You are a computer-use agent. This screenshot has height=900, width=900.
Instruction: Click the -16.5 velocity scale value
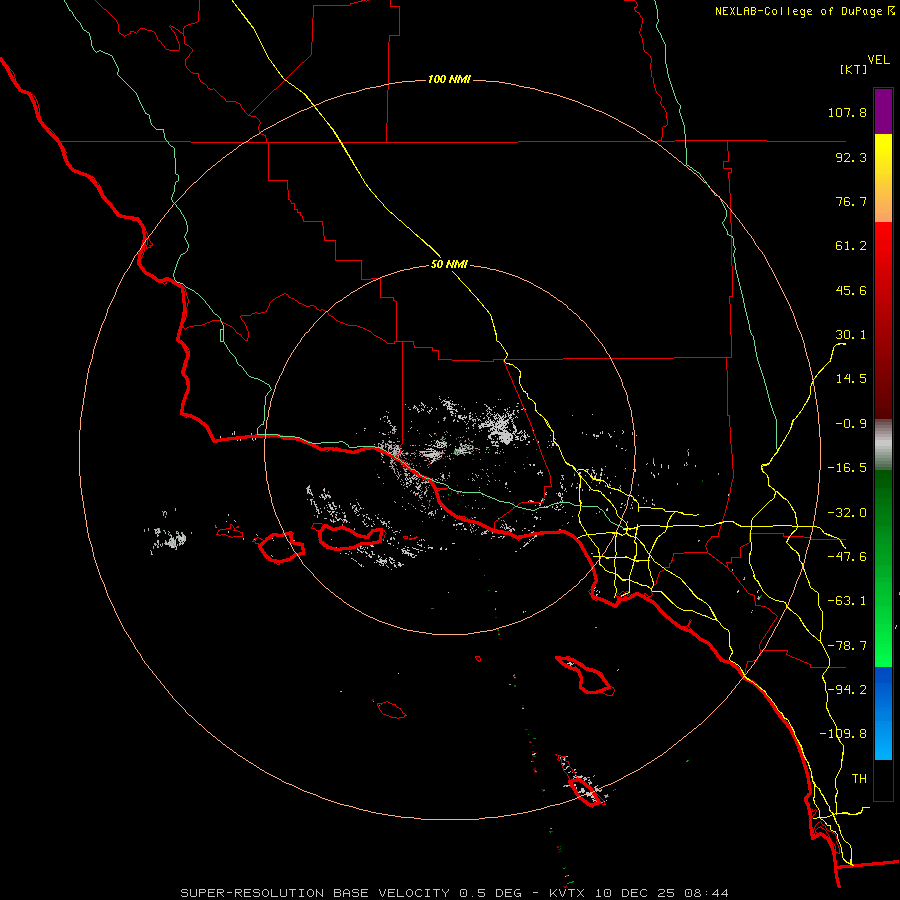847,468
